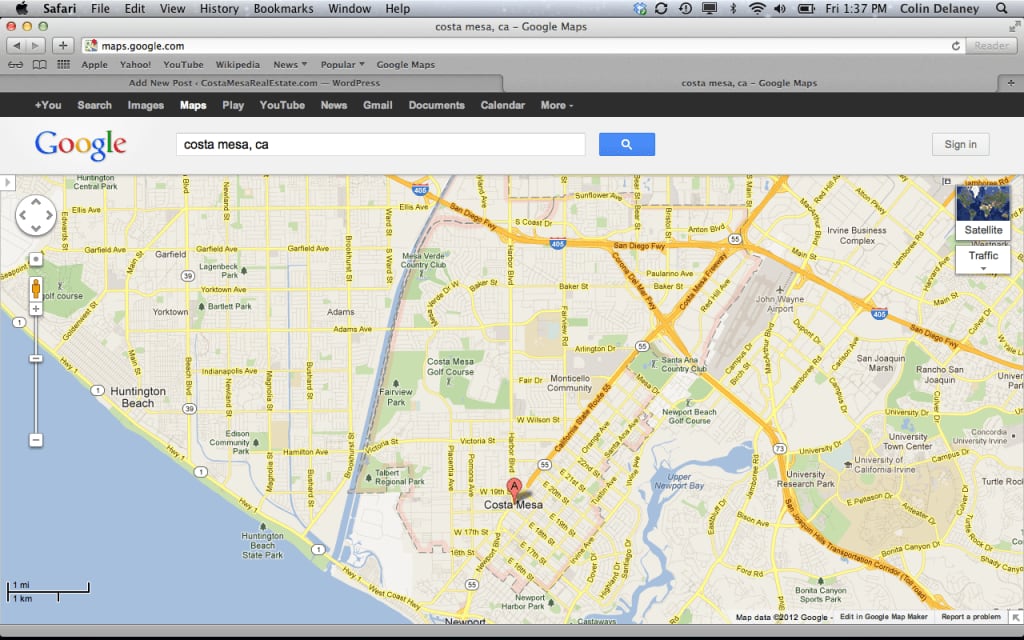Click the reload page icon in address bar
Image resolution: width=1024 pixels, height=640 pixels.
coord(955,46)
